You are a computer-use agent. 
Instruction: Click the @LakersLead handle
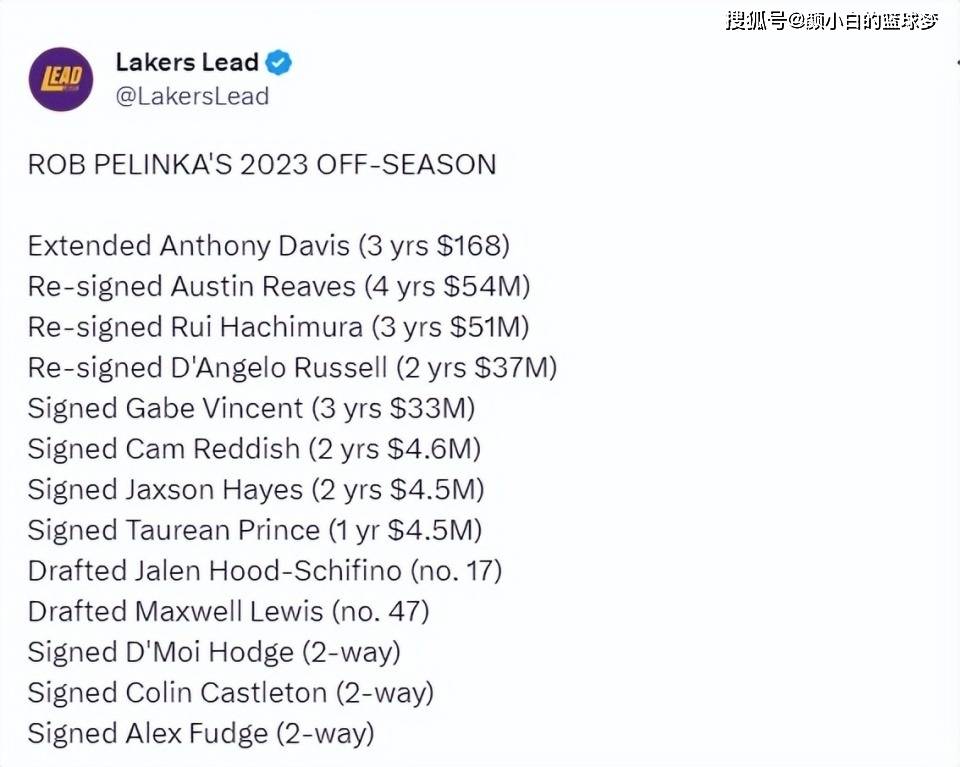tap(192, 96)
